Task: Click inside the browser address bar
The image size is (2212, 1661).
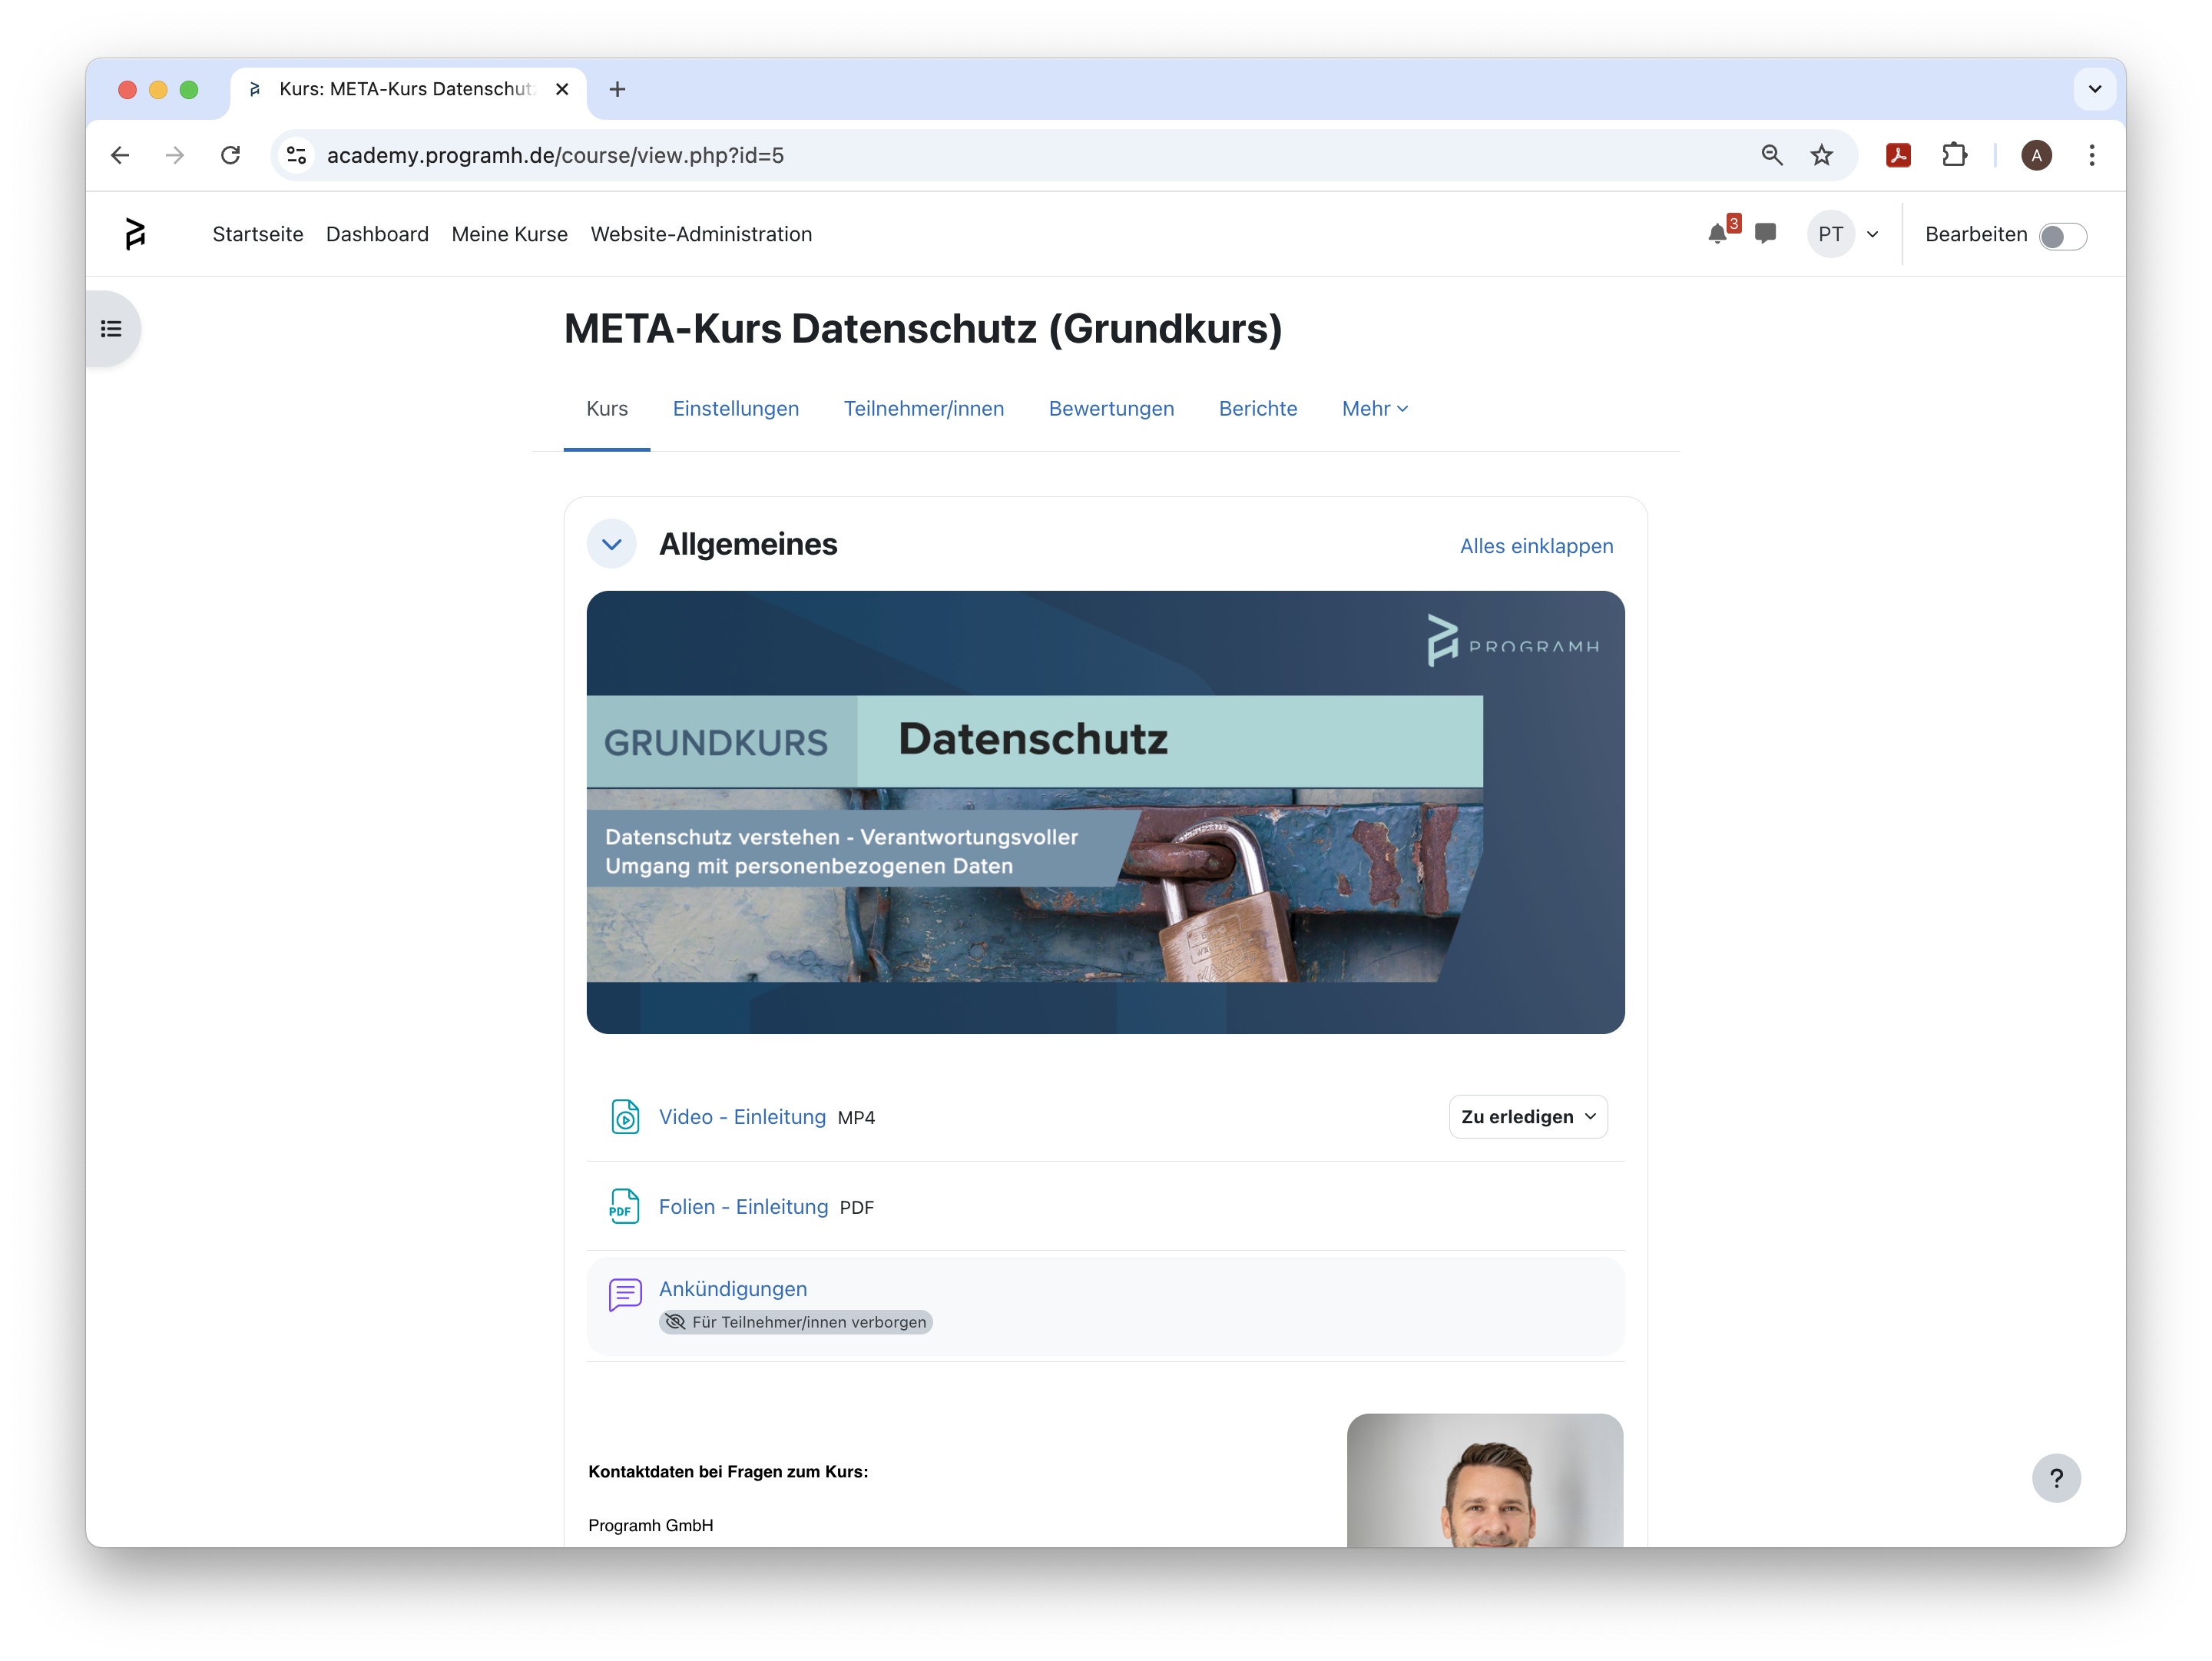Action: click(x=556, y=155)
